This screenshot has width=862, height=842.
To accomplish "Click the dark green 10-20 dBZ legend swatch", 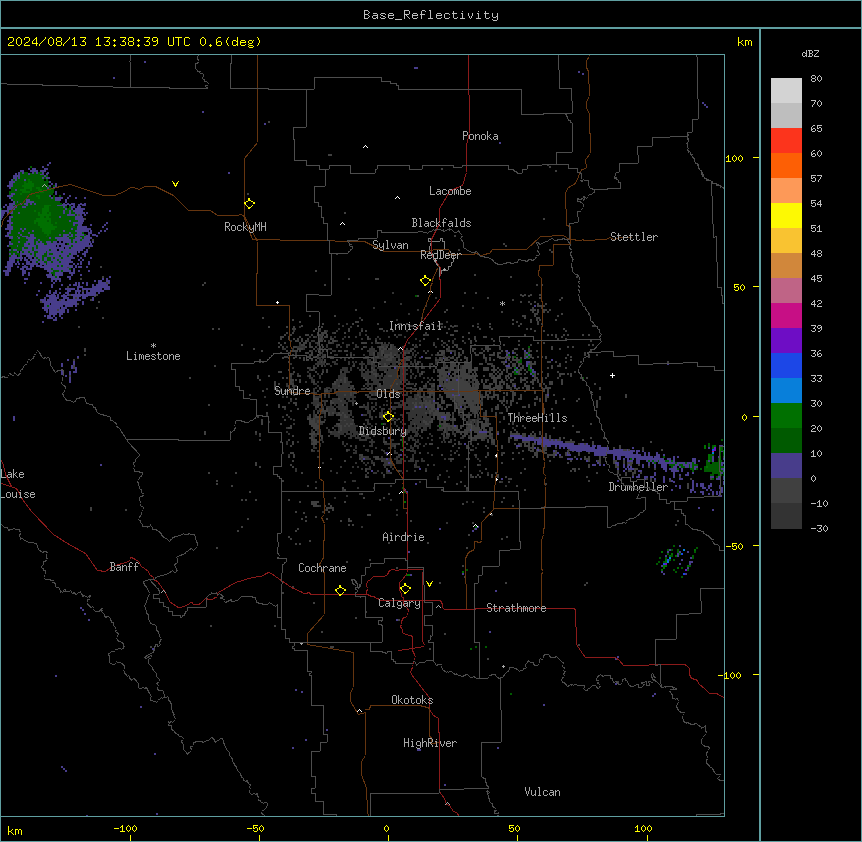I will (x=786, y=440).
